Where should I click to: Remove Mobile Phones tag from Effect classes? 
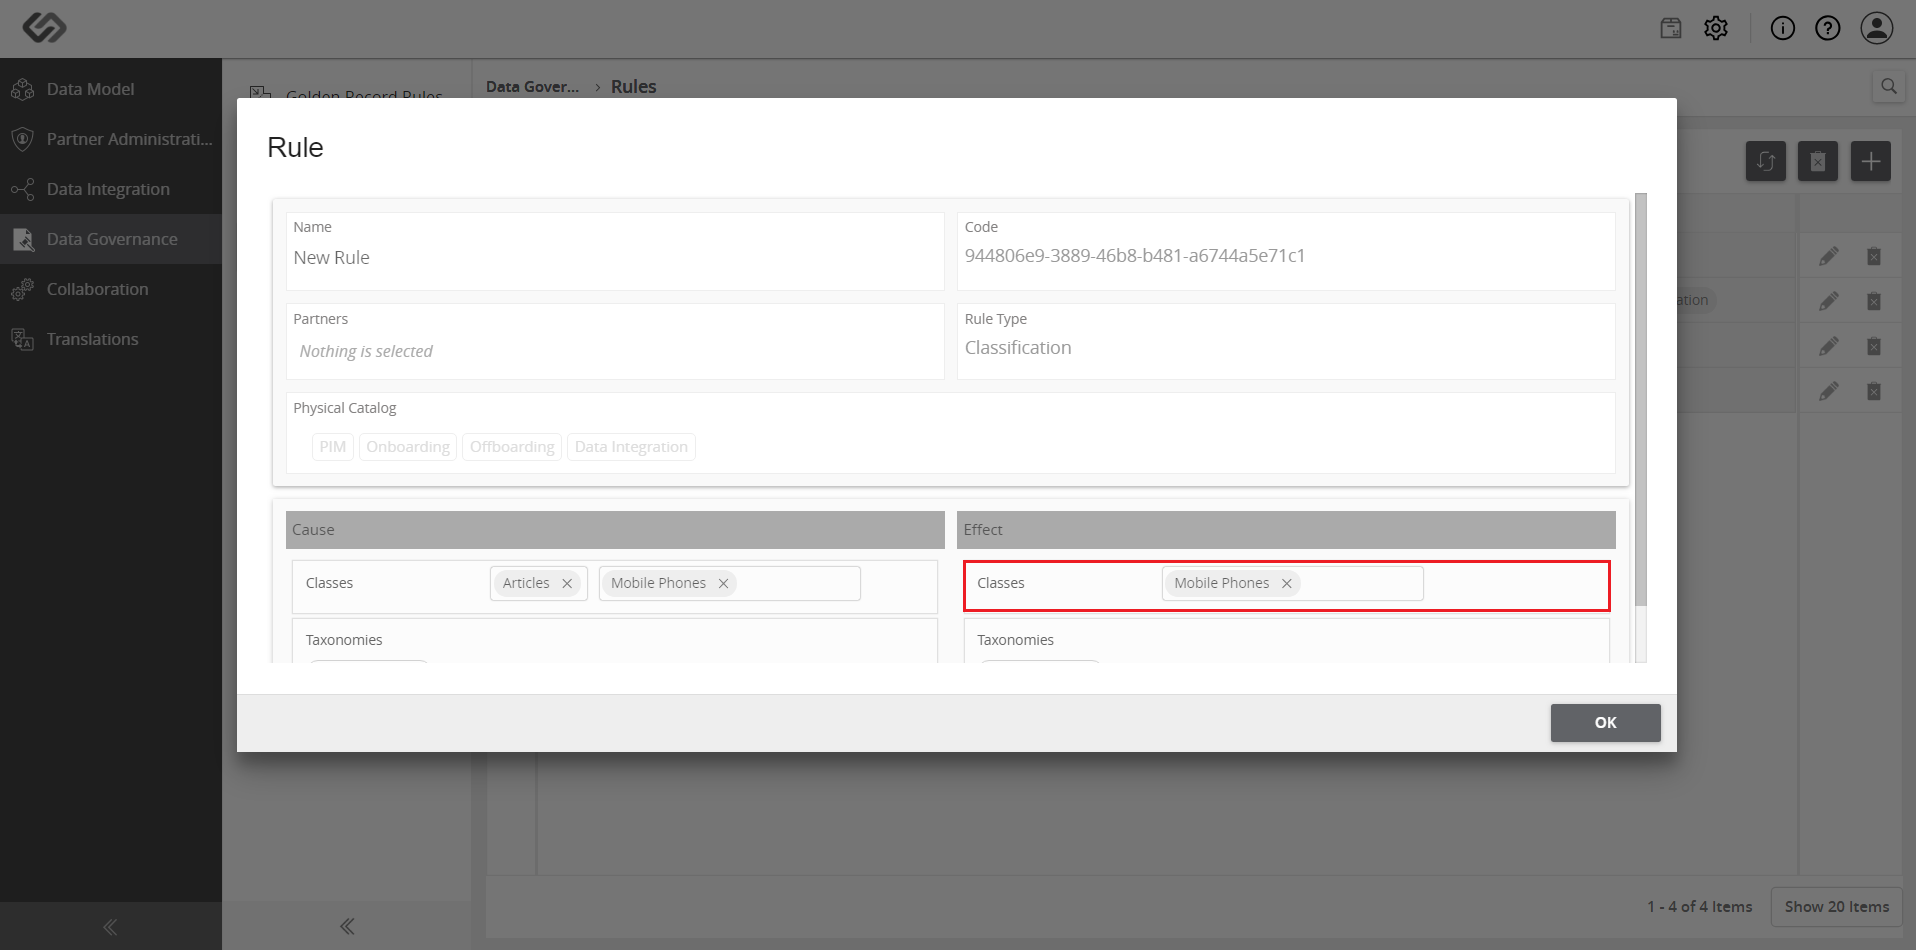coord(1287,583)
